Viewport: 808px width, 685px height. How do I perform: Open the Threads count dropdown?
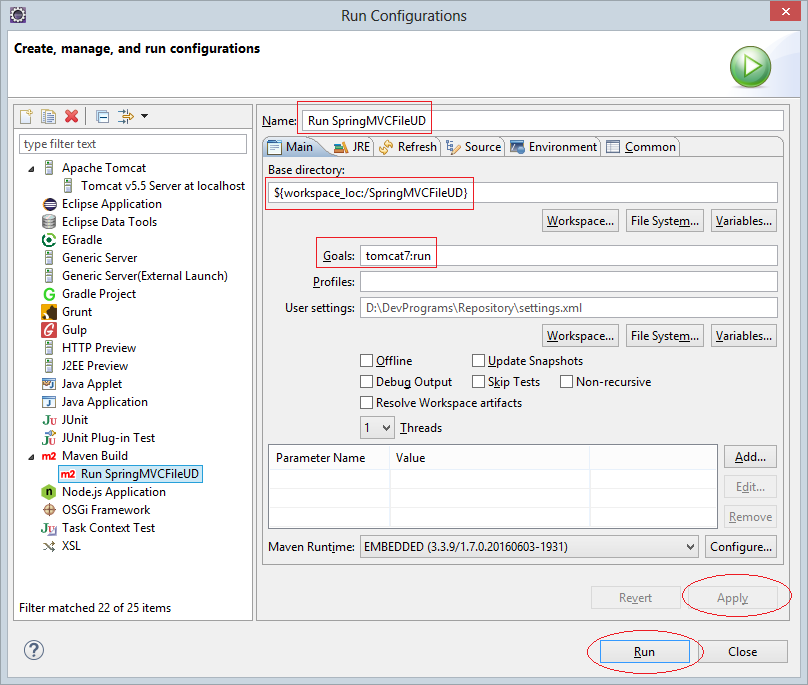point(377,428)
